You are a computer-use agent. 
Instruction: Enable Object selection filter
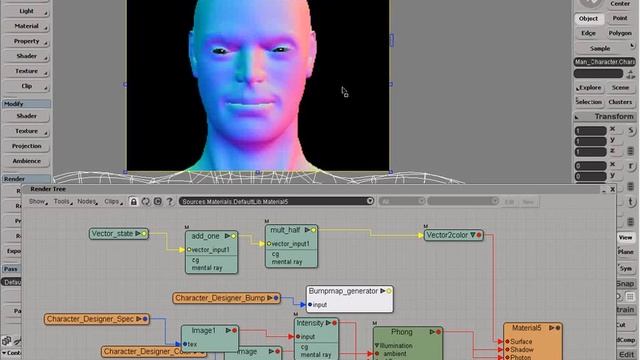pyautogui.click(x=588, y=18)
